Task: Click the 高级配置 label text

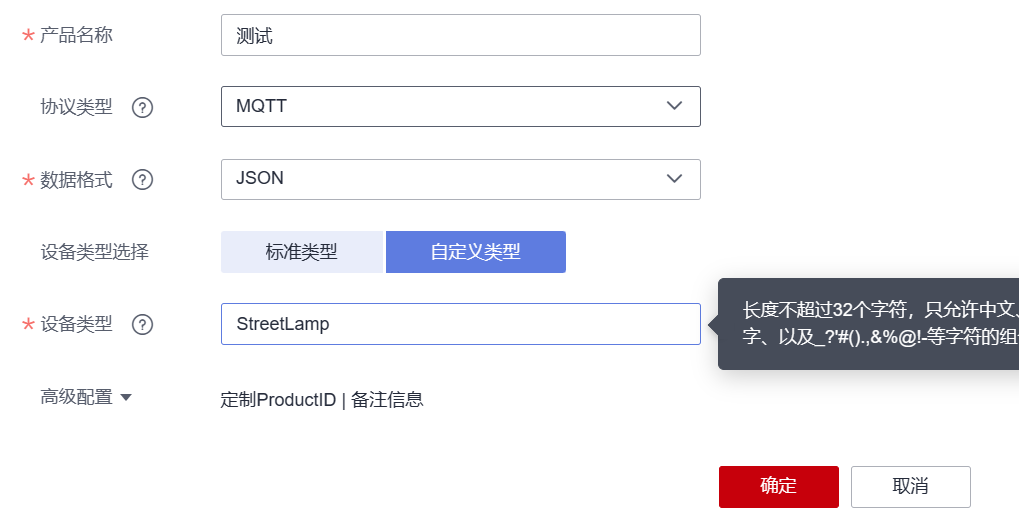Action: click(x=76, y=397)
